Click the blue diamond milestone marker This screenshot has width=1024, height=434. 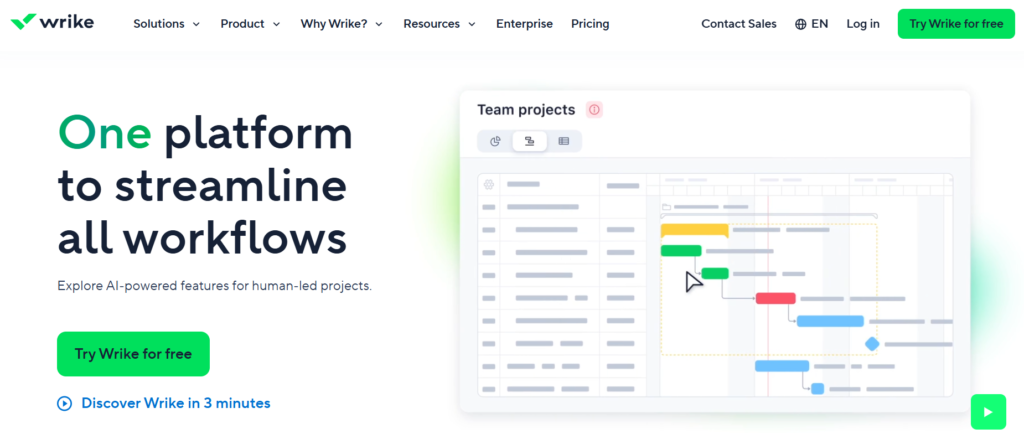pyautogui.click(x=871, y=344)
